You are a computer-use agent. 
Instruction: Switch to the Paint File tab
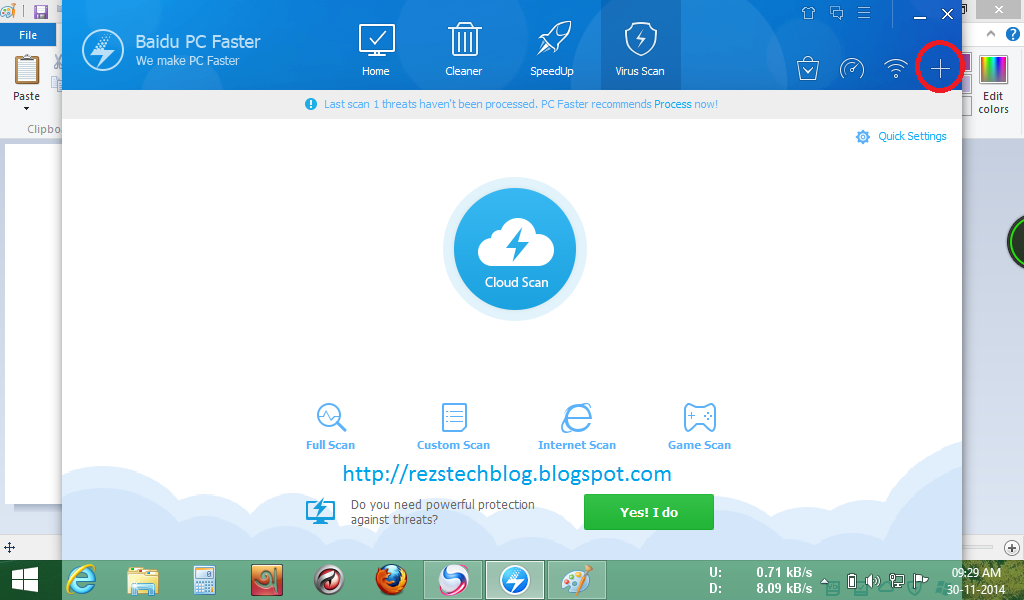pos(28,33)
